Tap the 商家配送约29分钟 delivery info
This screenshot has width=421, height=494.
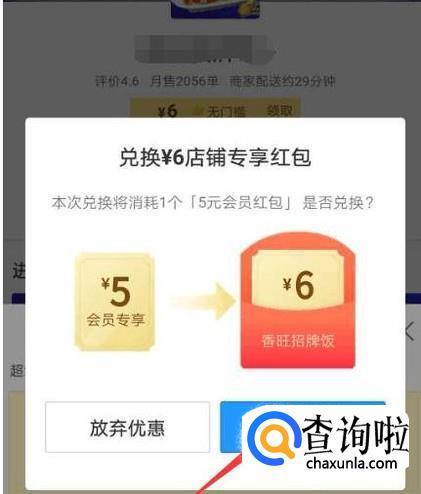[x=282, y=81]
